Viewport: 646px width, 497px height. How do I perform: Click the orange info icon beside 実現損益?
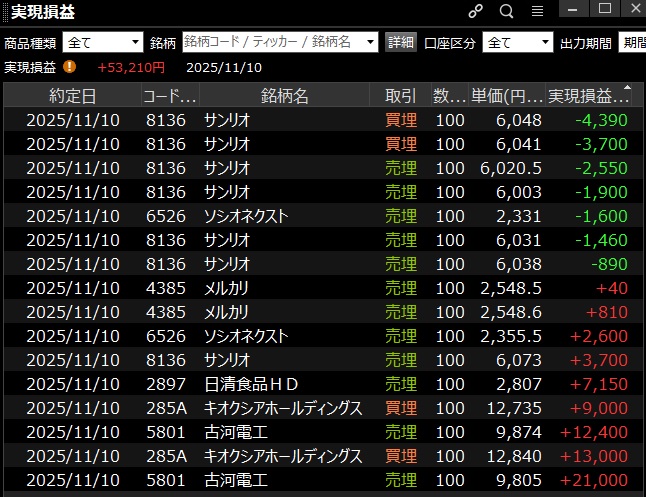coord(69,67)
